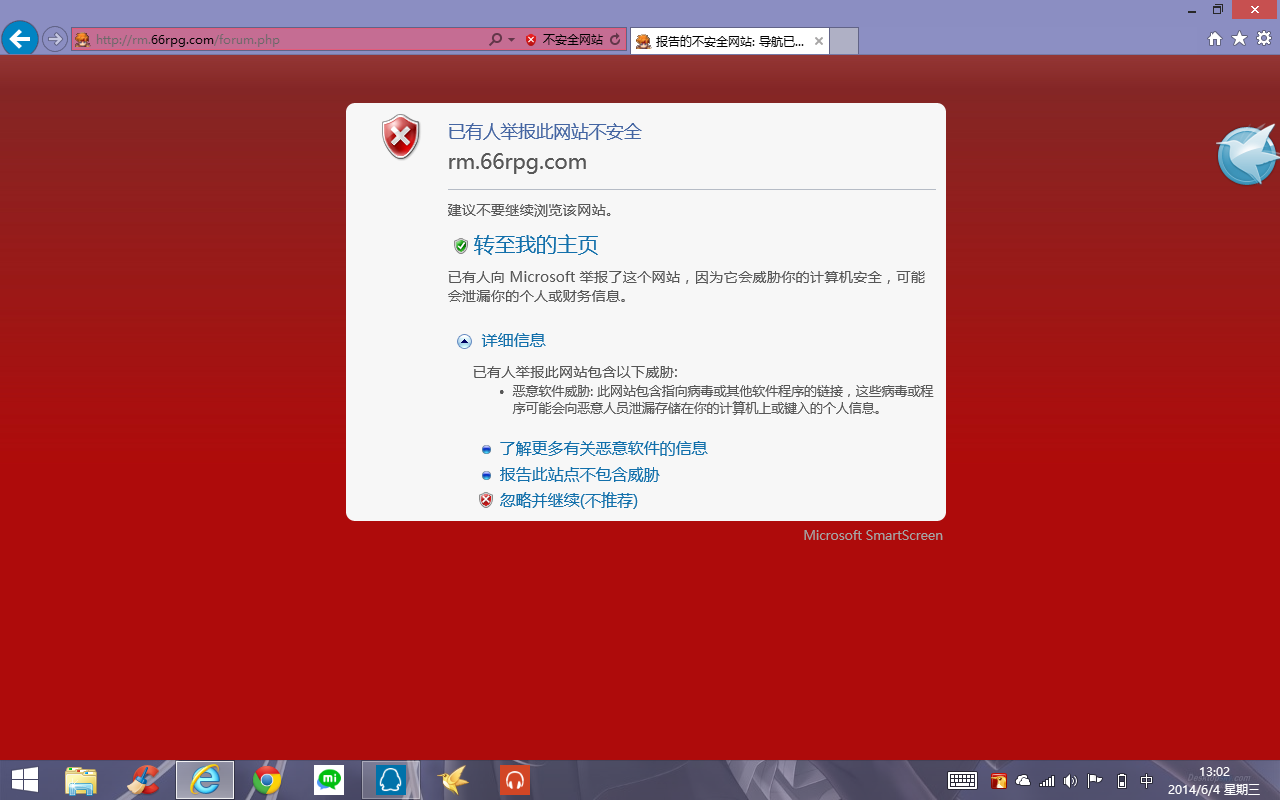Image resolution: width=1280 pixels, height=800 pixels.
Task: Open the touch keyboard tray icon
Action: [x=962, y=781]
